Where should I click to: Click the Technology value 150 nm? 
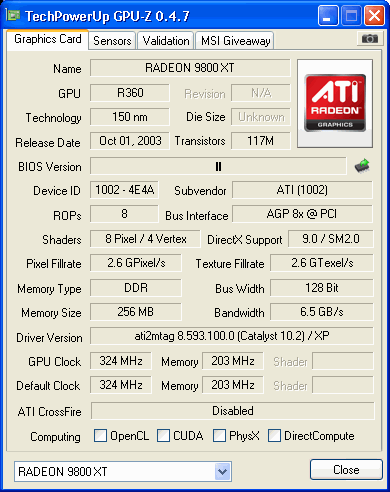coord(130,117)
